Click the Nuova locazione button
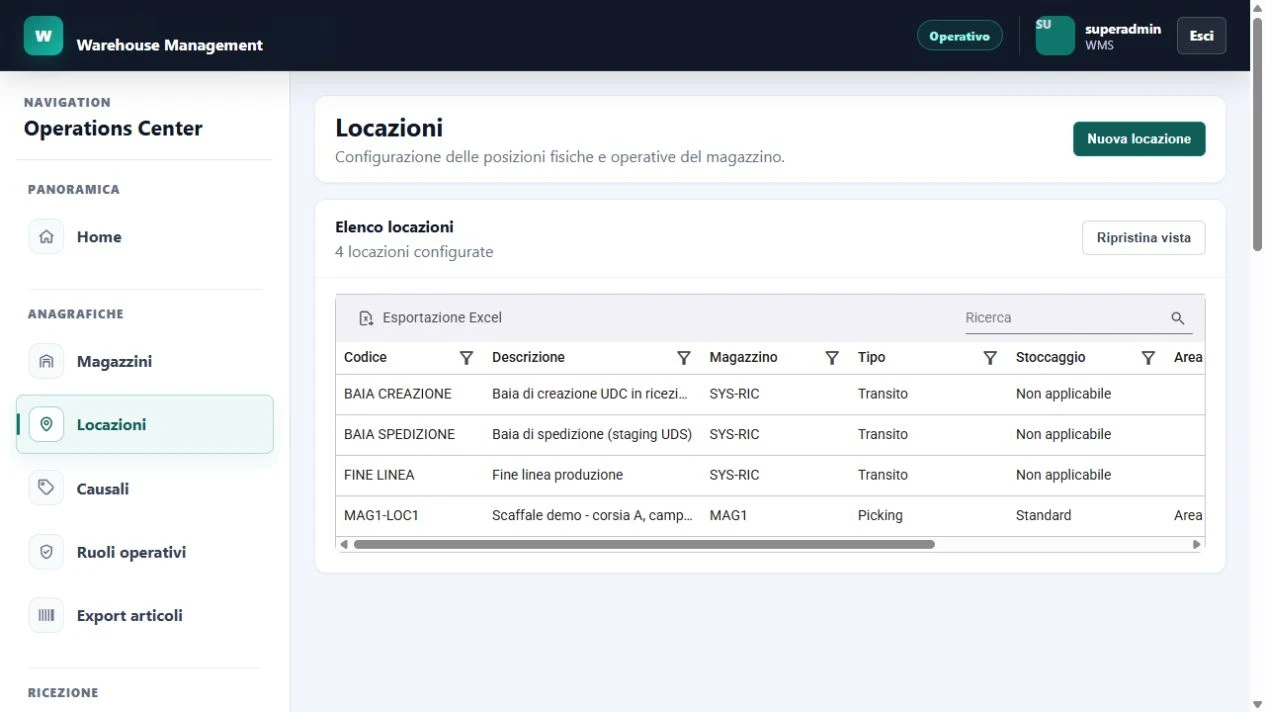 coord(1139,139)
